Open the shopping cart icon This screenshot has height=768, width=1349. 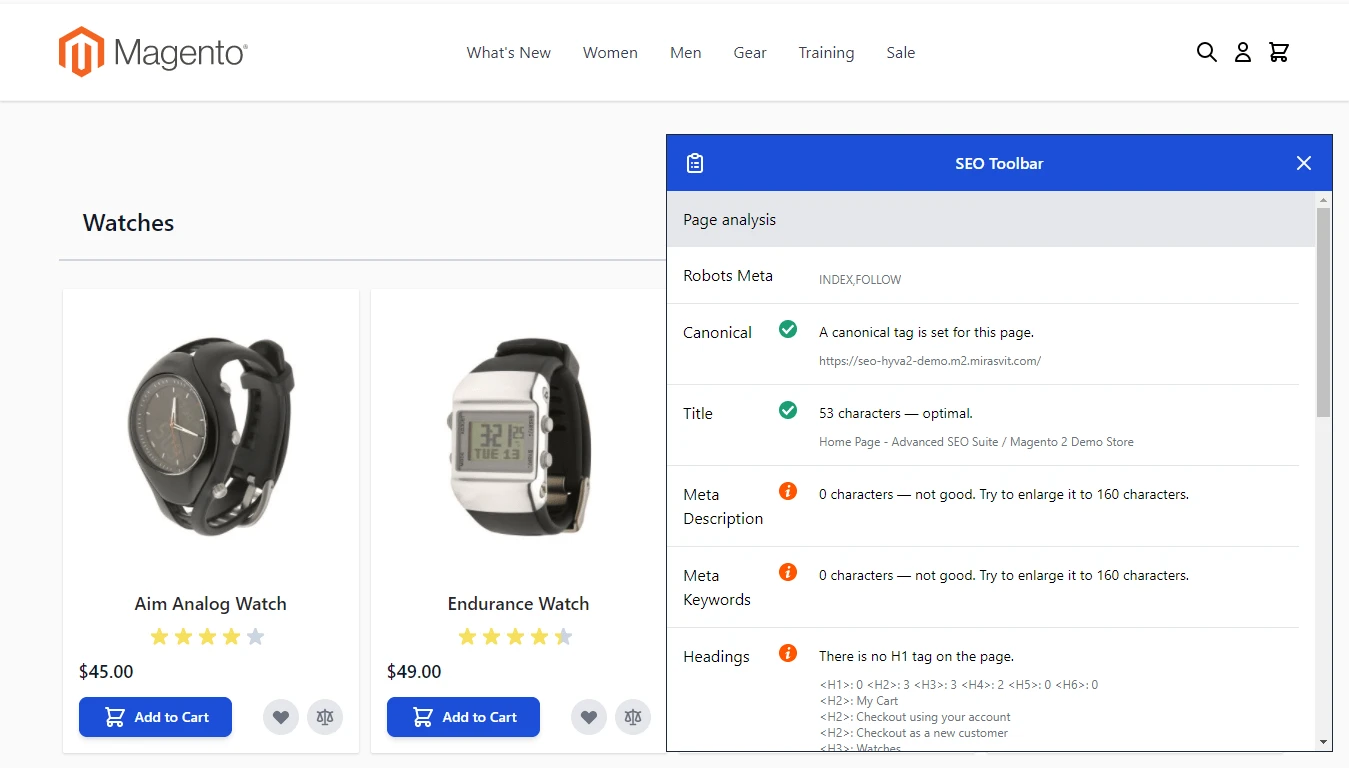[1278, 52]
